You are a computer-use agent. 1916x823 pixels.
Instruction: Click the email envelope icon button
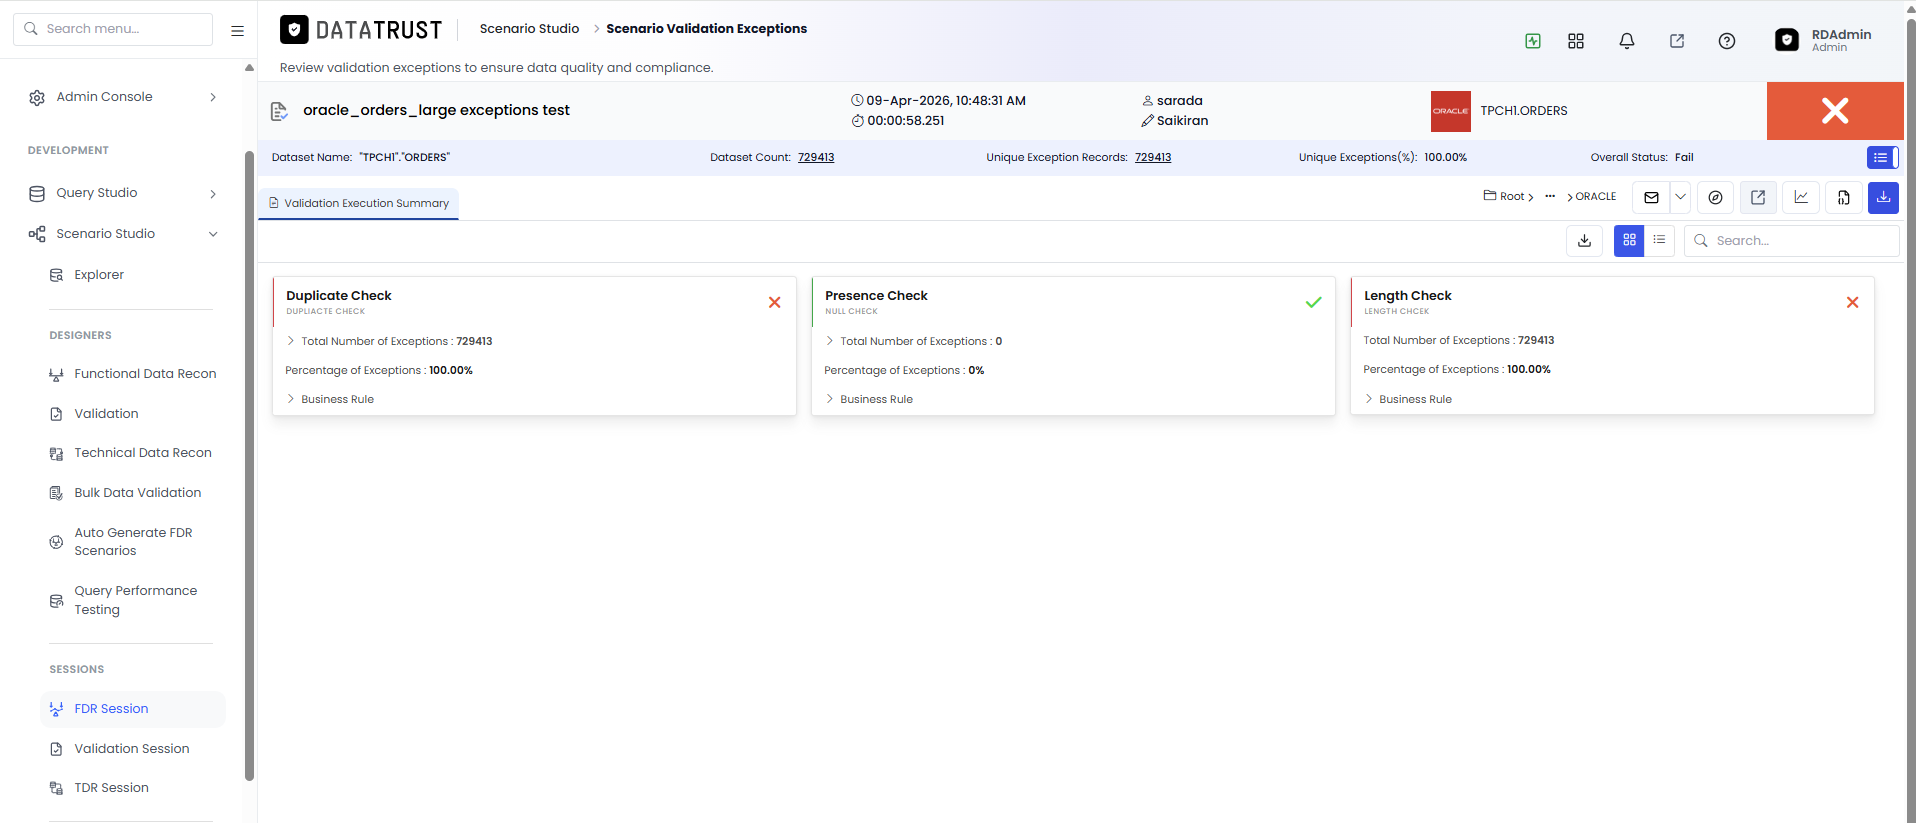1651,197
